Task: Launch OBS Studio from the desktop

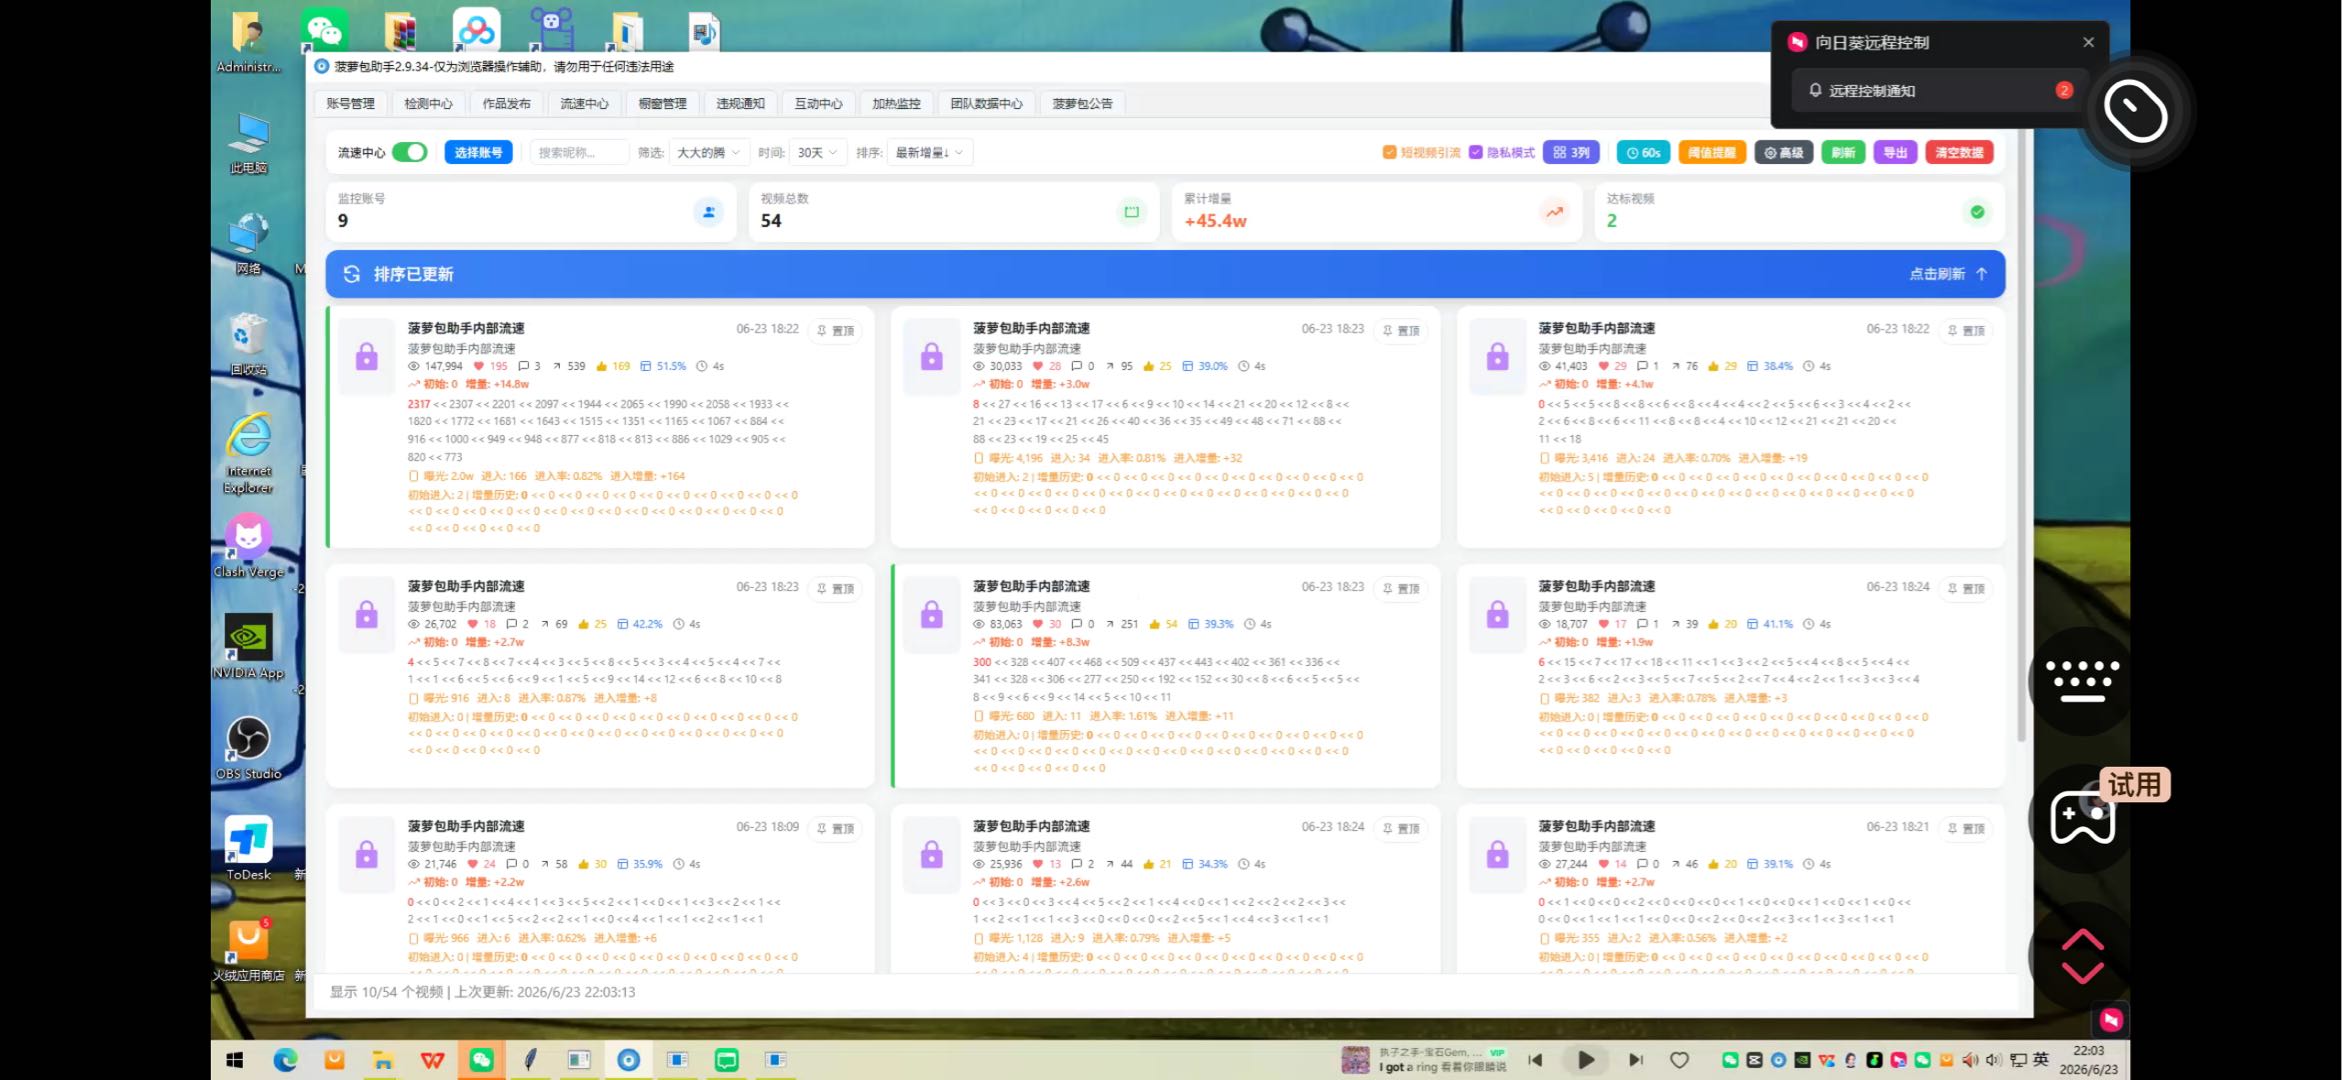Action: tap(248, 748)
